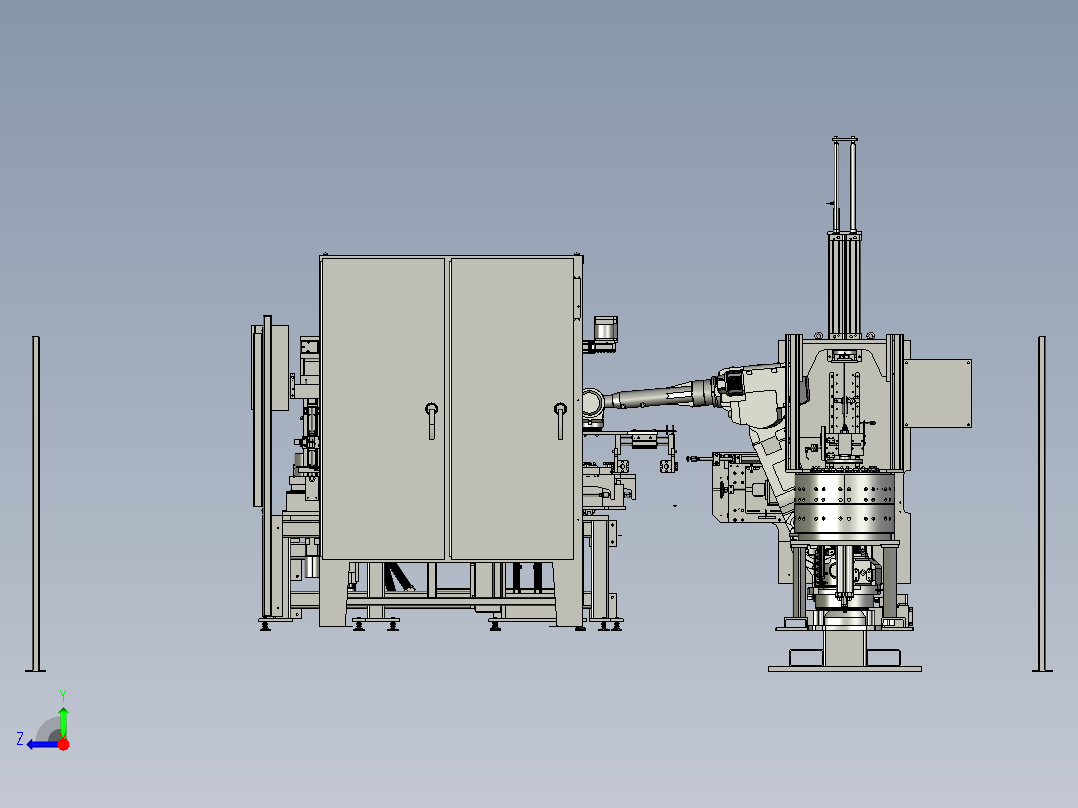Click the red origin ball of the triad
The image size is (1078, 808).
(63, 744)
